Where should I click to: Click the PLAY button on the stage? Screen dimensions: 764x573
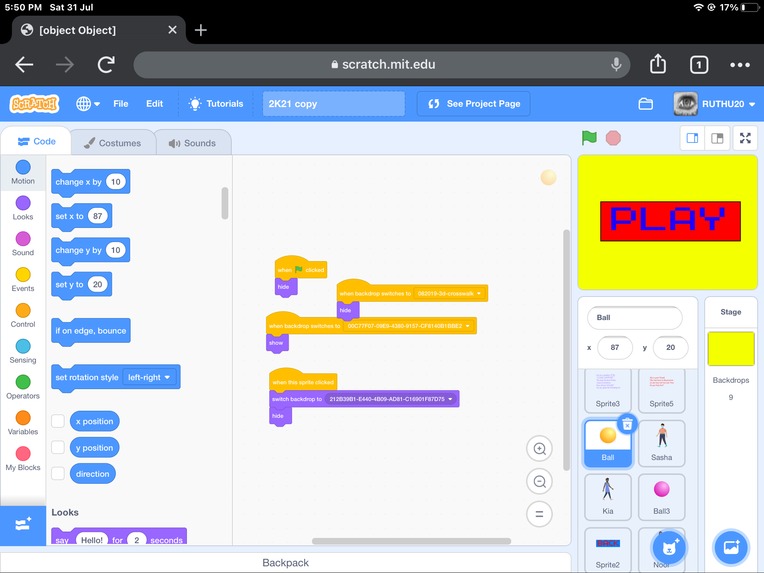tap(670, 221)
